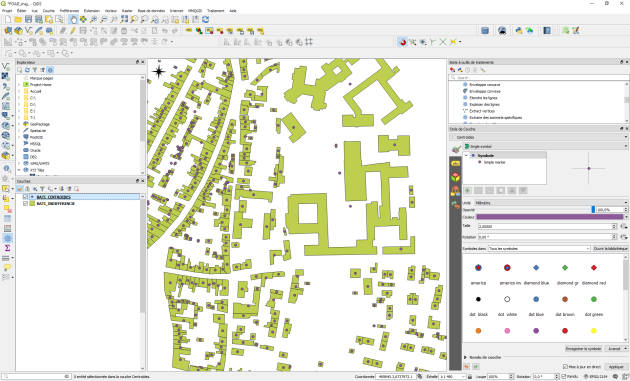Create a new project with the blank page icon

[8, 19]
